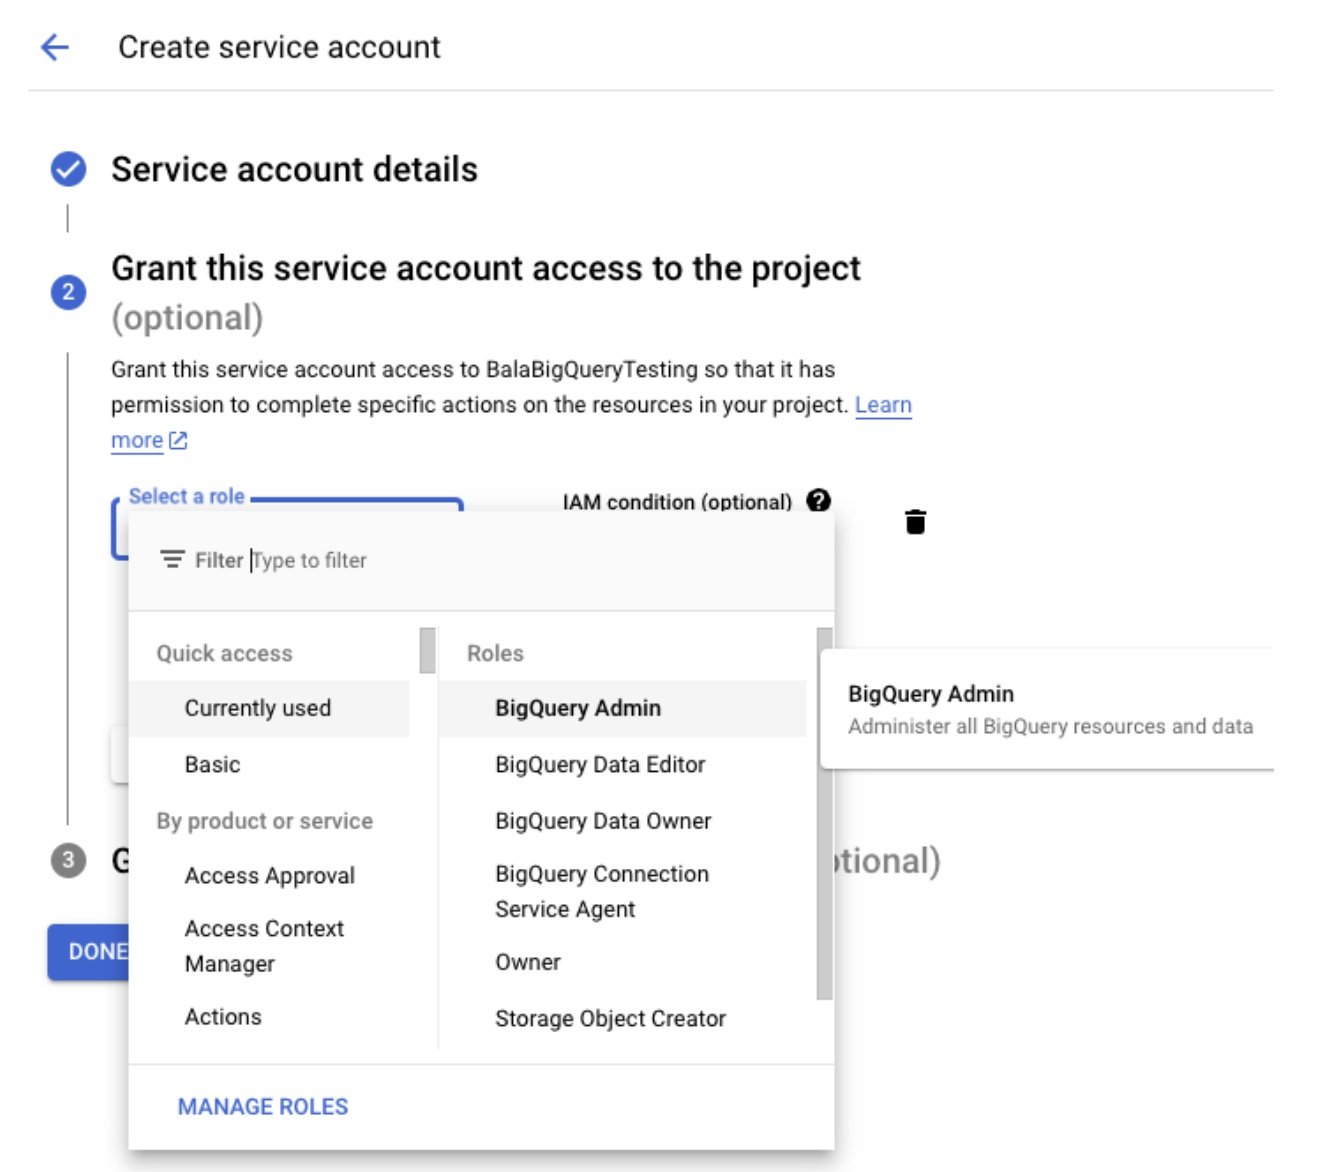Select the BigQuery Data Owner role
The width and height of the screenshot is (1340, 1172).
pyautogui.click(x=622, y=820)
